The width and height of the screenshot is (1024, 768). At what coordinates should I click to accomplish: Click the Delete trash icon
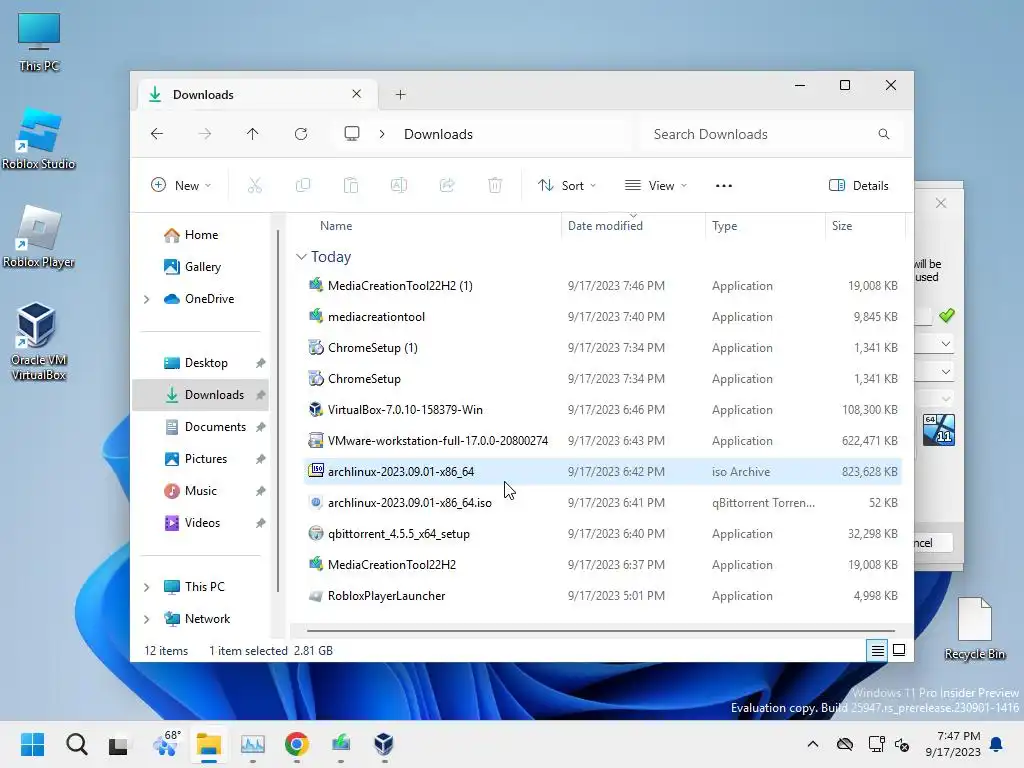[495, 185]
